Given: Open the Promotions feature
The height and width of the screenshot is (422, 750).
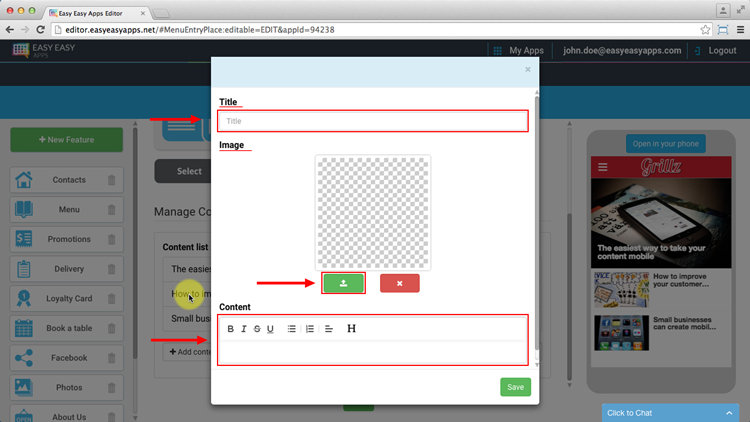Looking at the screenshot, I should [x=66, y=239].
